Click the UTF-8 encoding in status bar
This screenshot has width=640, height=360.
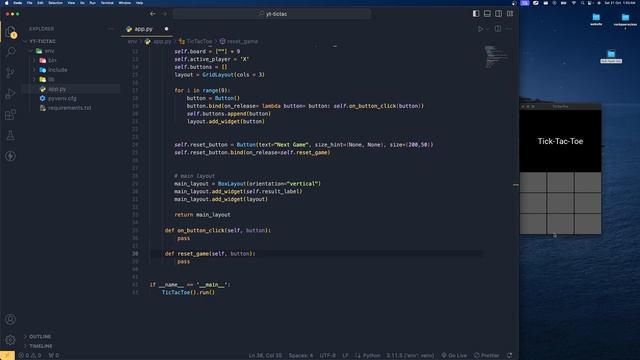[327, 356]
